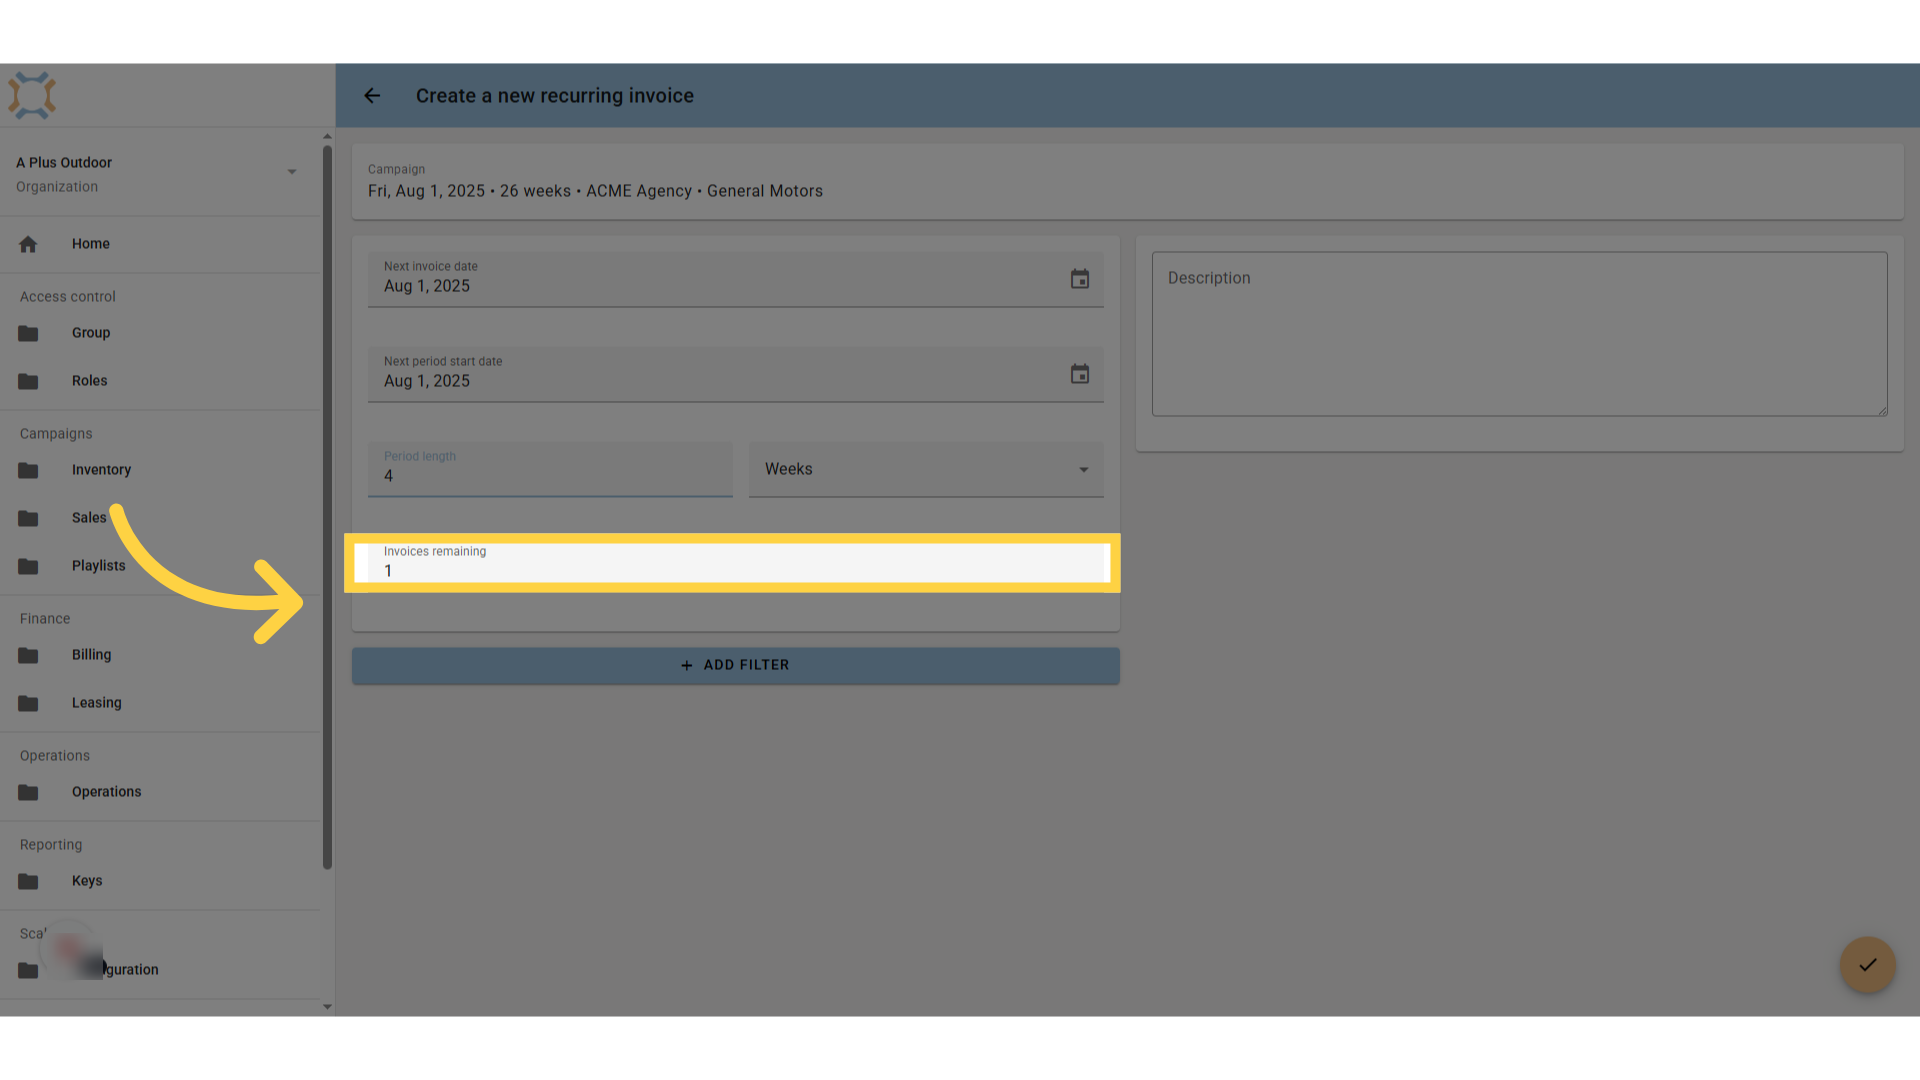This screenshot has height=1080, width=1920.
Task: Click the Group folder icon
Action: tap(28, 333)
